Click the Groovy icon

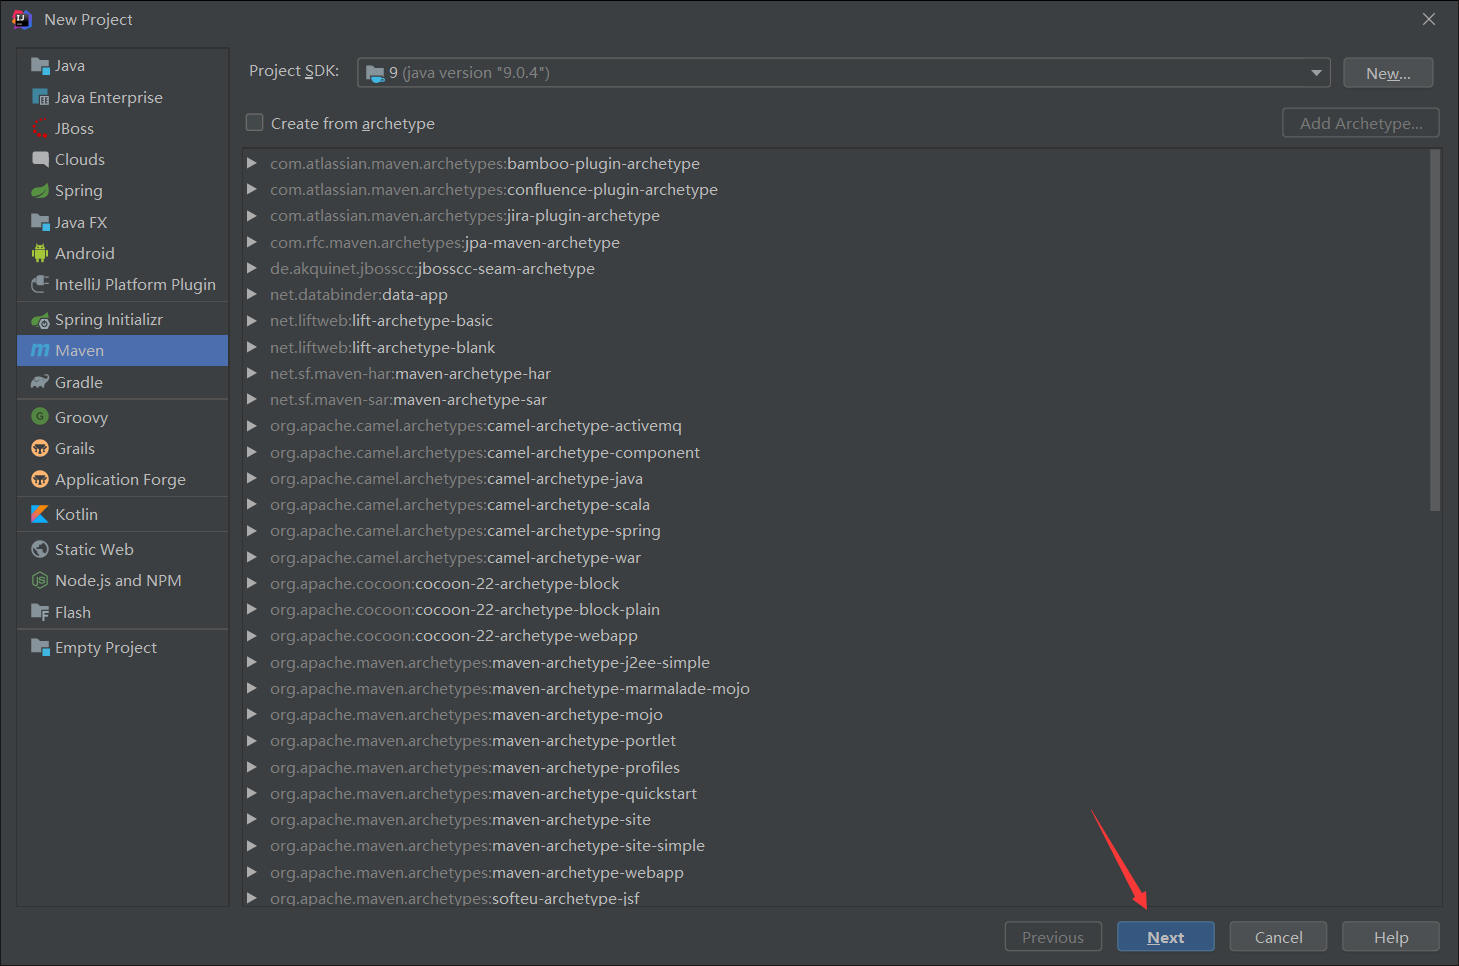(40, 417)
